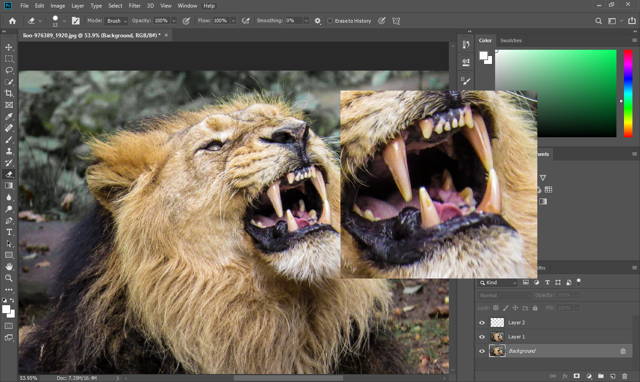Hide Layer 2 visibility eye
This screenshot has height=382, width=640.
point(482,323)
